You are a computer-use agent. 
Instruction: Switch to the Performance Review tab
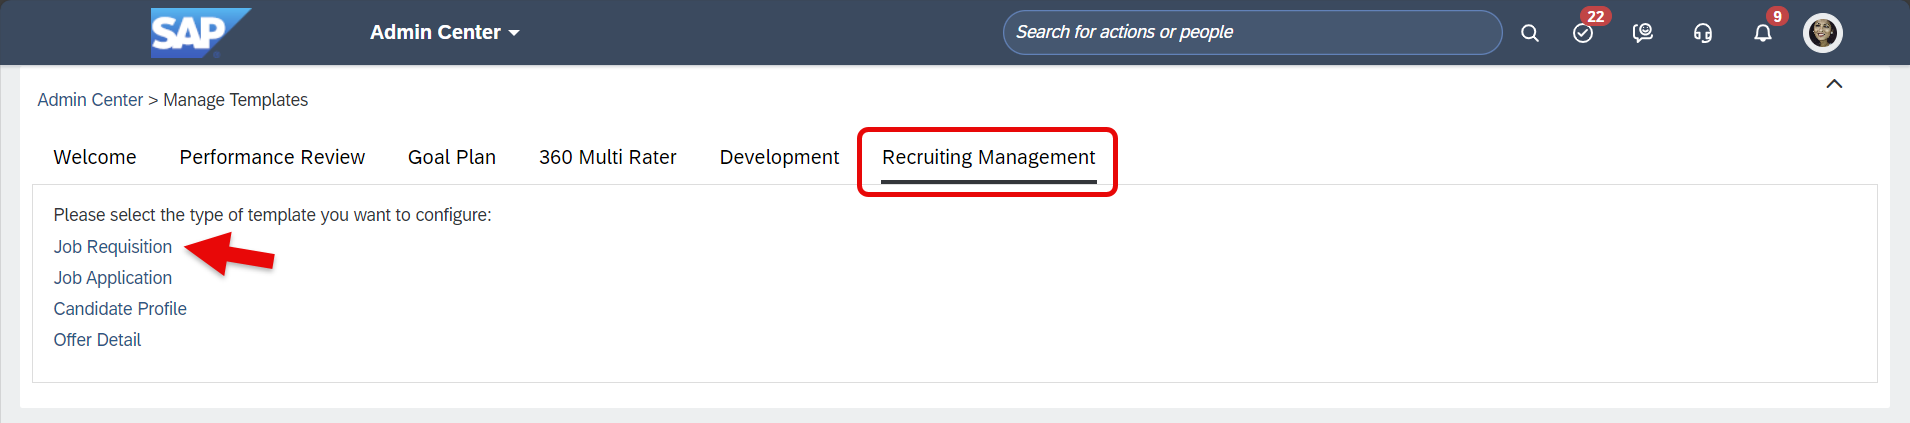[272, 157]
